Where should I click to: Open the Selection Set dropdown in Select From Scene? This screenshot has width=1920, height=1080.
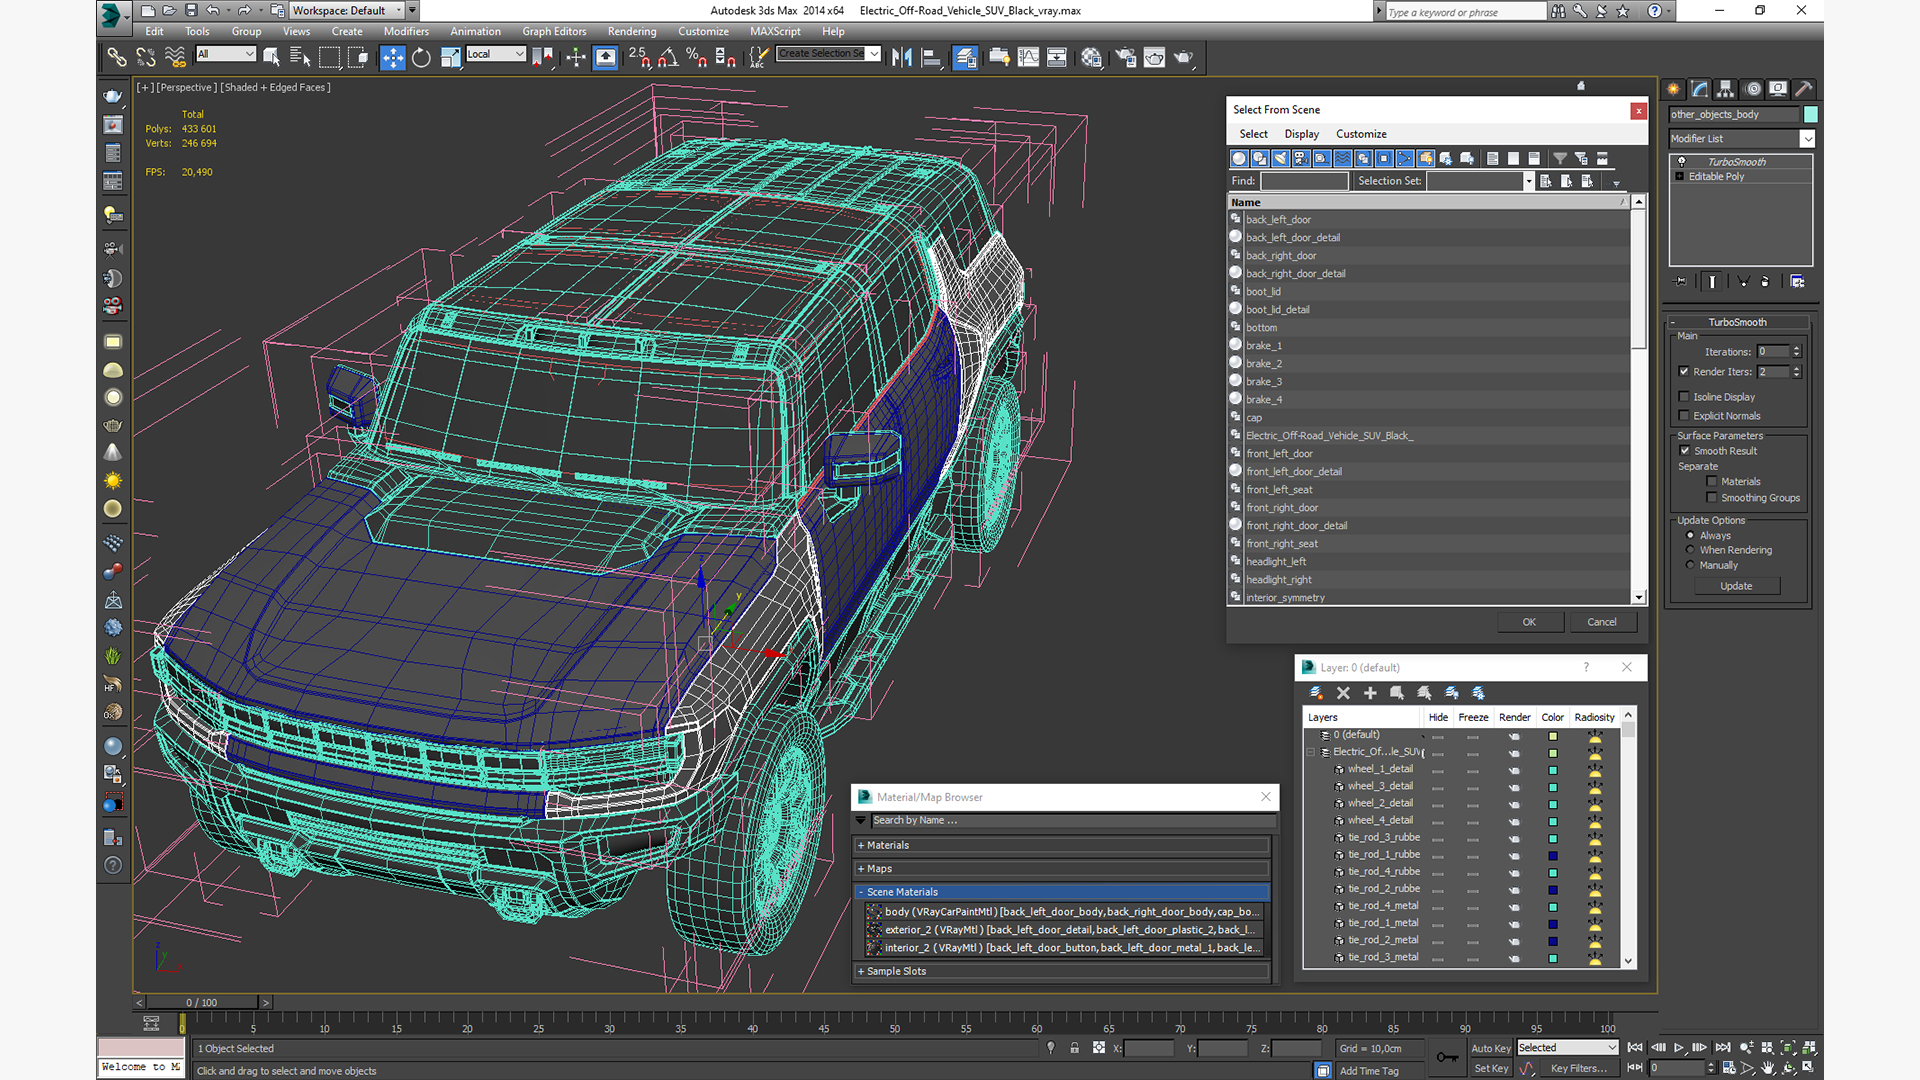coord(1528,181)
